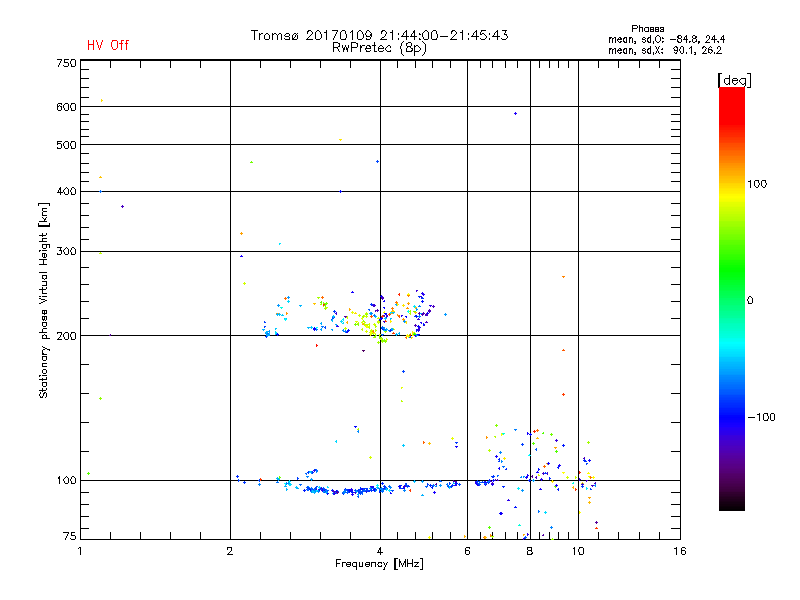The width and height of the screenshot is (800, 600).
Task: Click the green region of the colorbar
Action: click(732, 270)
